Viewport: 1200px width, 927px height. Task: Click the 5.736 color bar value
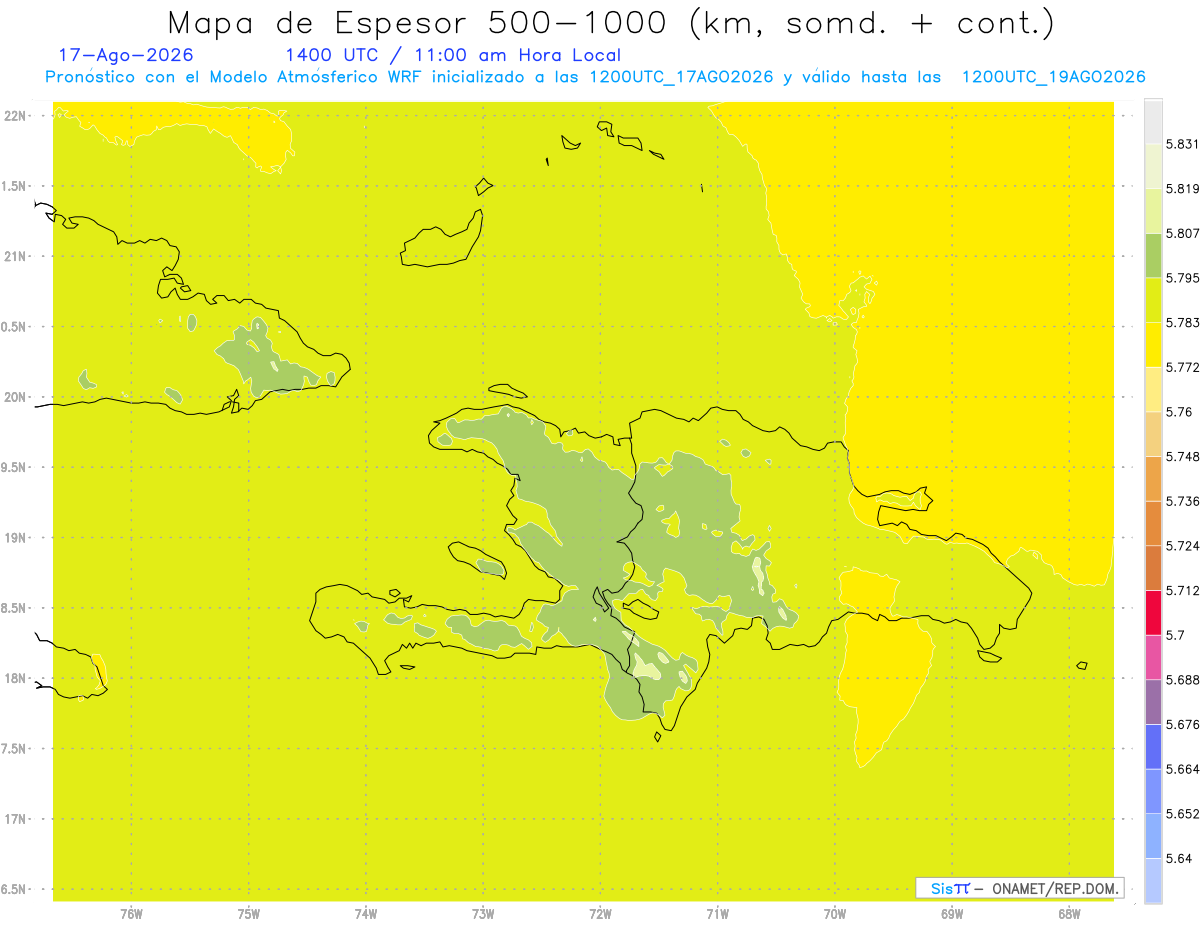(1183, 501)
